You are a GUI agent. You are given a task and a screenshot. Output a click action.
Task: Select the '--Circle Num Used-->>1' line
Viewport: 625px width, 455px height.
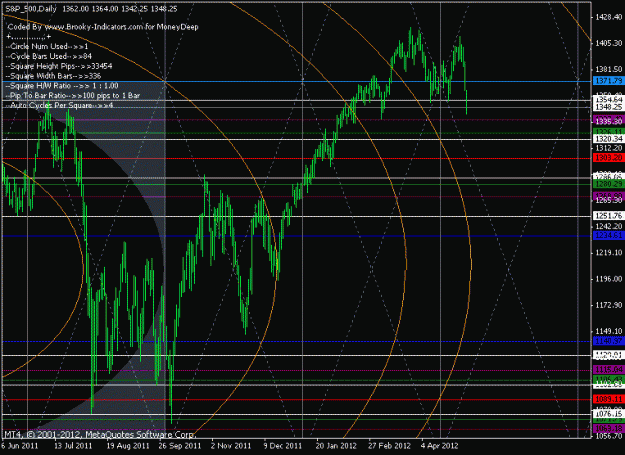coord(47,47)
